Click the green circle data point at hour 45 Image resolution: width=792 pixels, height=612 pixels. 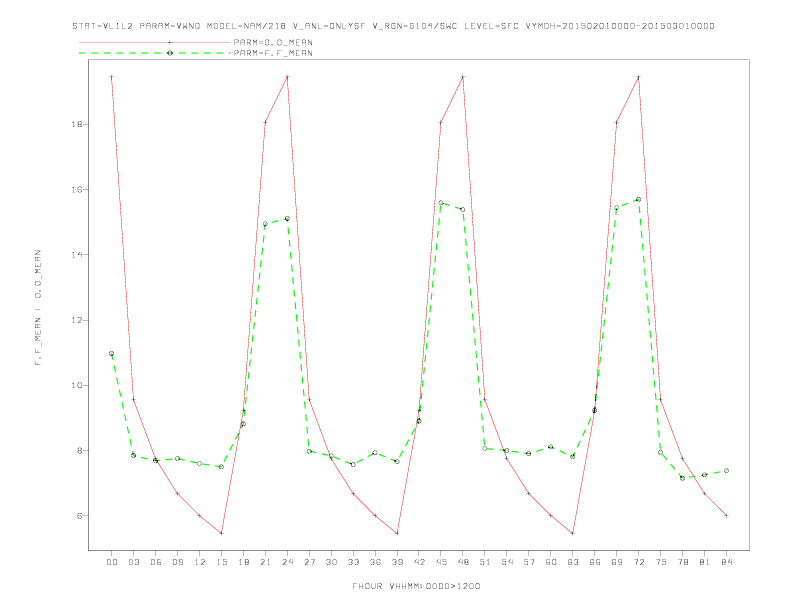coord(441,202)
